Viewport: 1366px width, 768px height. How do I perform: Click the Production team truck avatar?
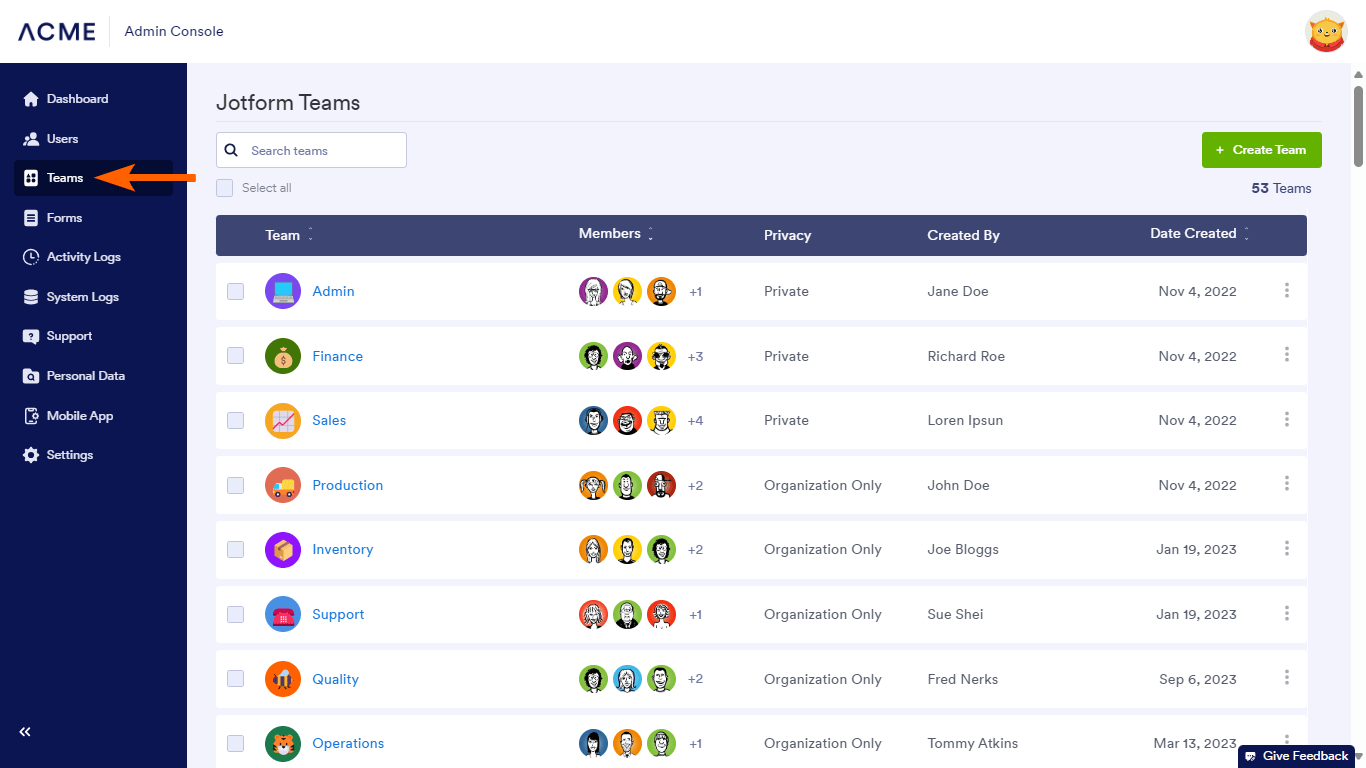tap(283, 485)
